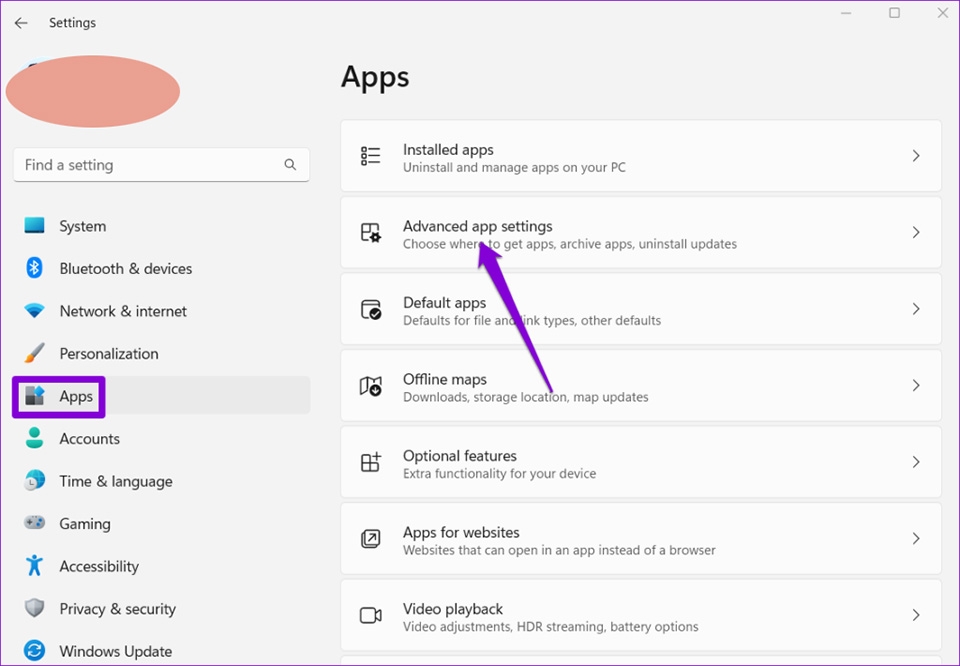This screenshot has width=960, height=666.
Task: Open Privacy & security settings
Action: pyautogui.click(x=162, y=608)
